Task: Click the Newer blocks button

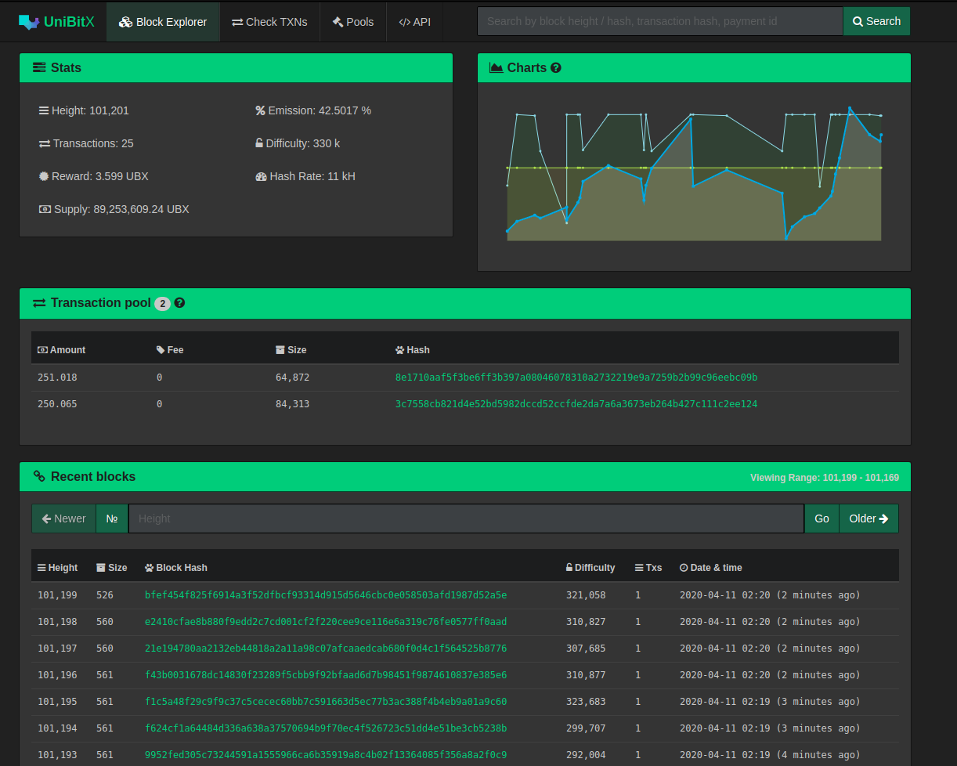Action: coord(63,519)
